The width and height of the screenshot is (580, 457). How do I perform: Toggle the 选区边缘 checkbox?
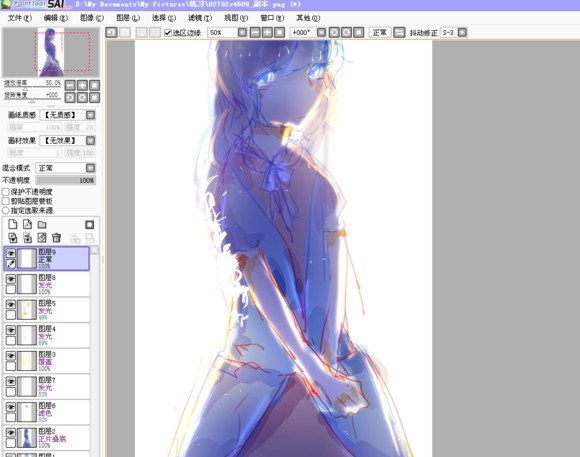pos(168,33)
